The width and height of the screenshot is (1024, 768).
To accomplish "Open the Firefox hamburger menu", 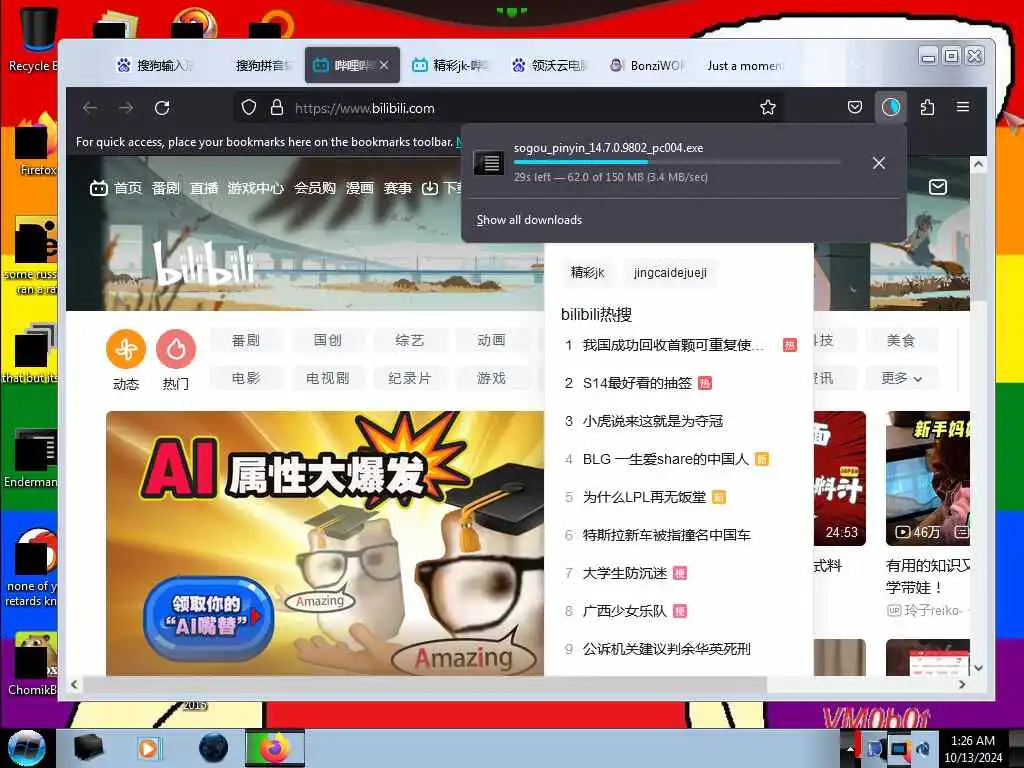I will point(963,107).
